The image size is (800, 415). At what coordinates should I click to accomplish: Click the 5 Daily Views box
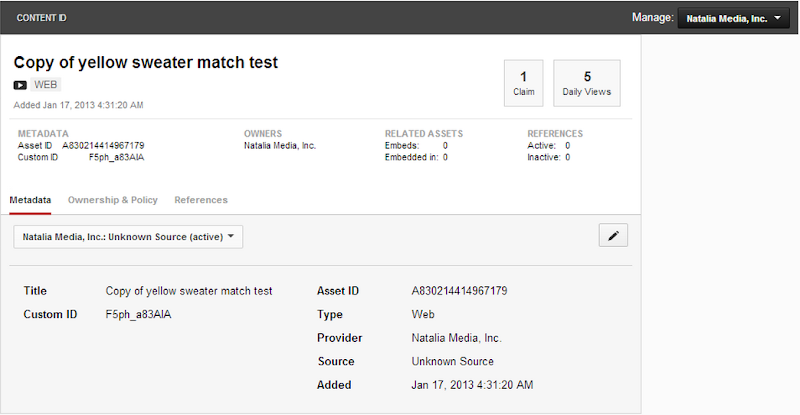pyautogui.click(x=587, y=83)
